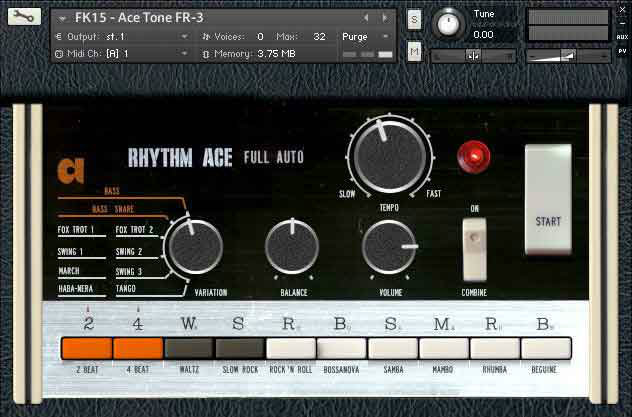Go to previous instrument preset arrow
Image resolution: width=632 pixels, height=417 pixels.
pos(366,18)
